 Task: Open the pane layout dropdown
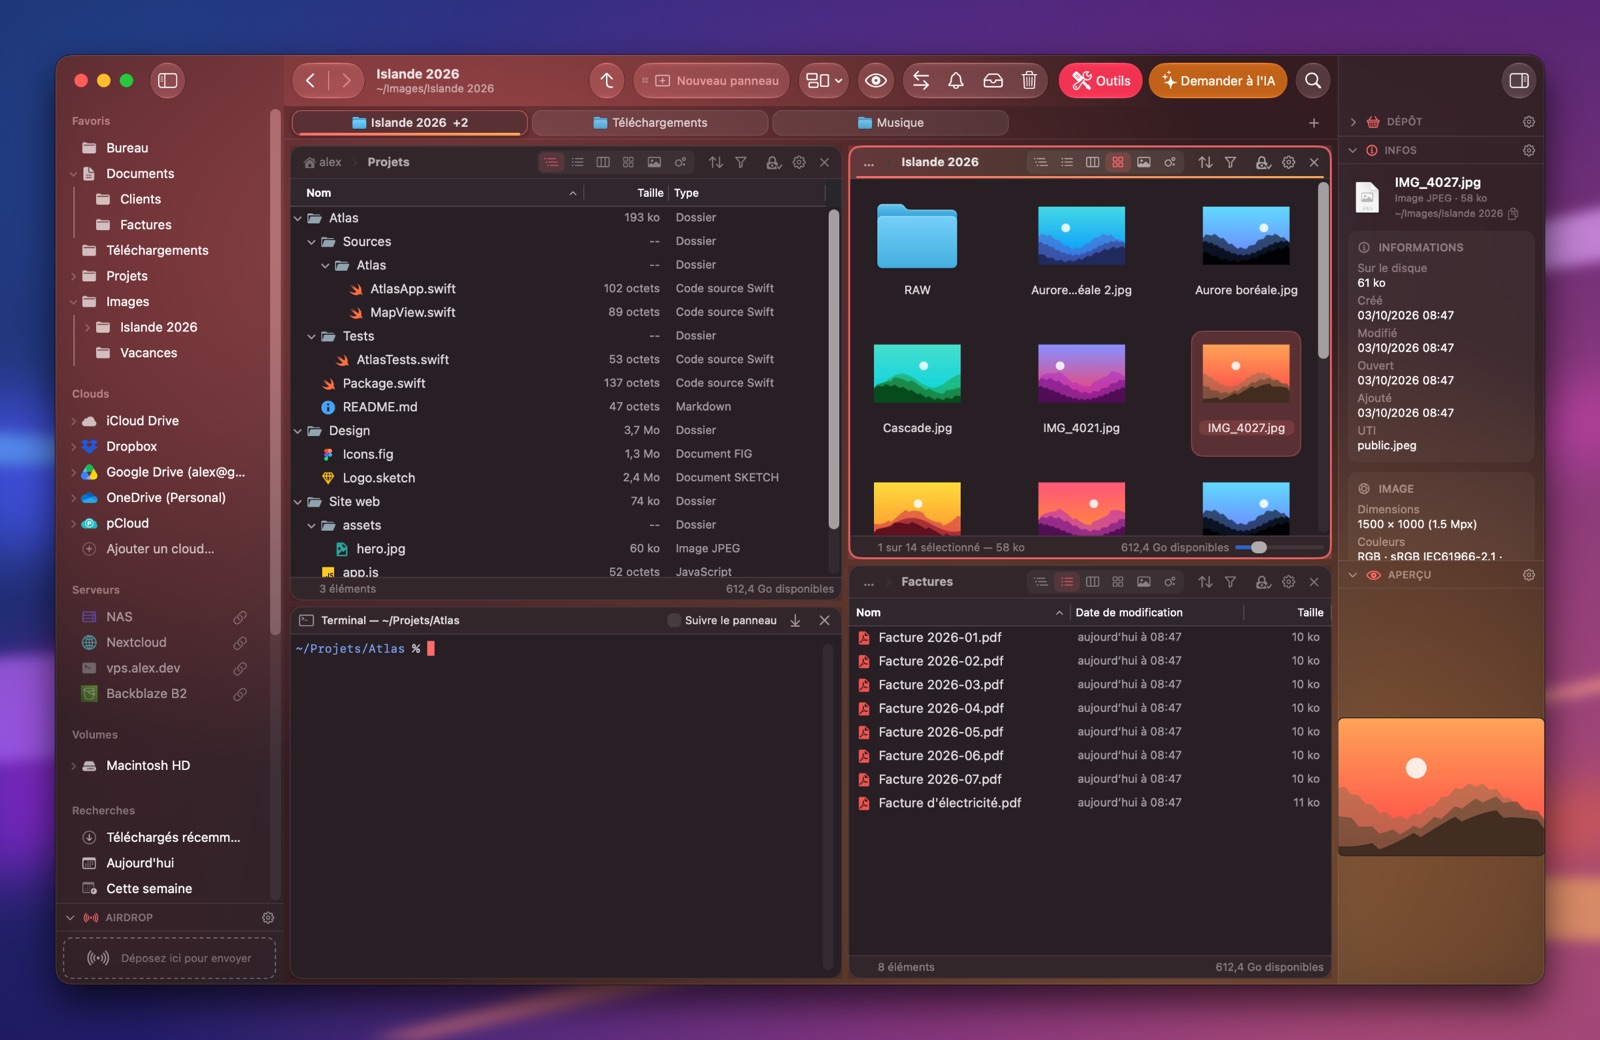click(x=825, y=80)
